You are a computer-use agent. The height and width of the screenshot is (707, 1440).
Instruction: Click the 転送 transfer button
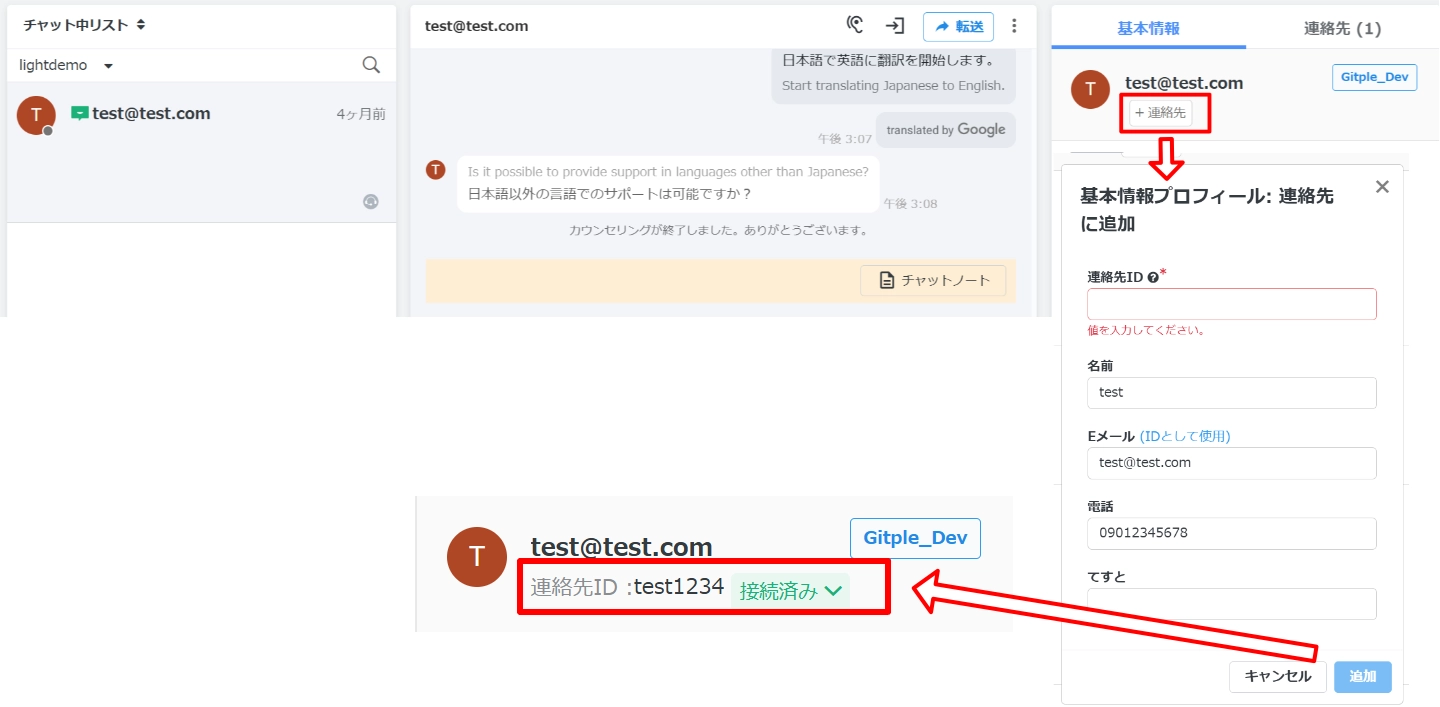[958, 26]
